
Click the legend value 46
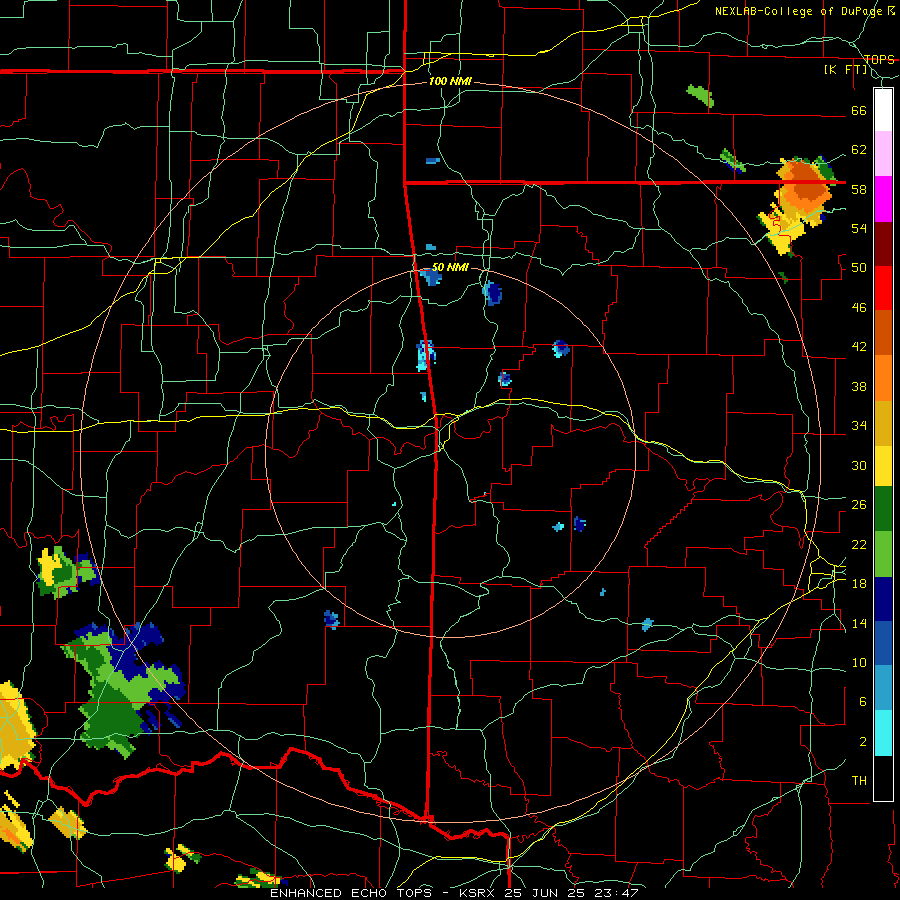(859, 308)
